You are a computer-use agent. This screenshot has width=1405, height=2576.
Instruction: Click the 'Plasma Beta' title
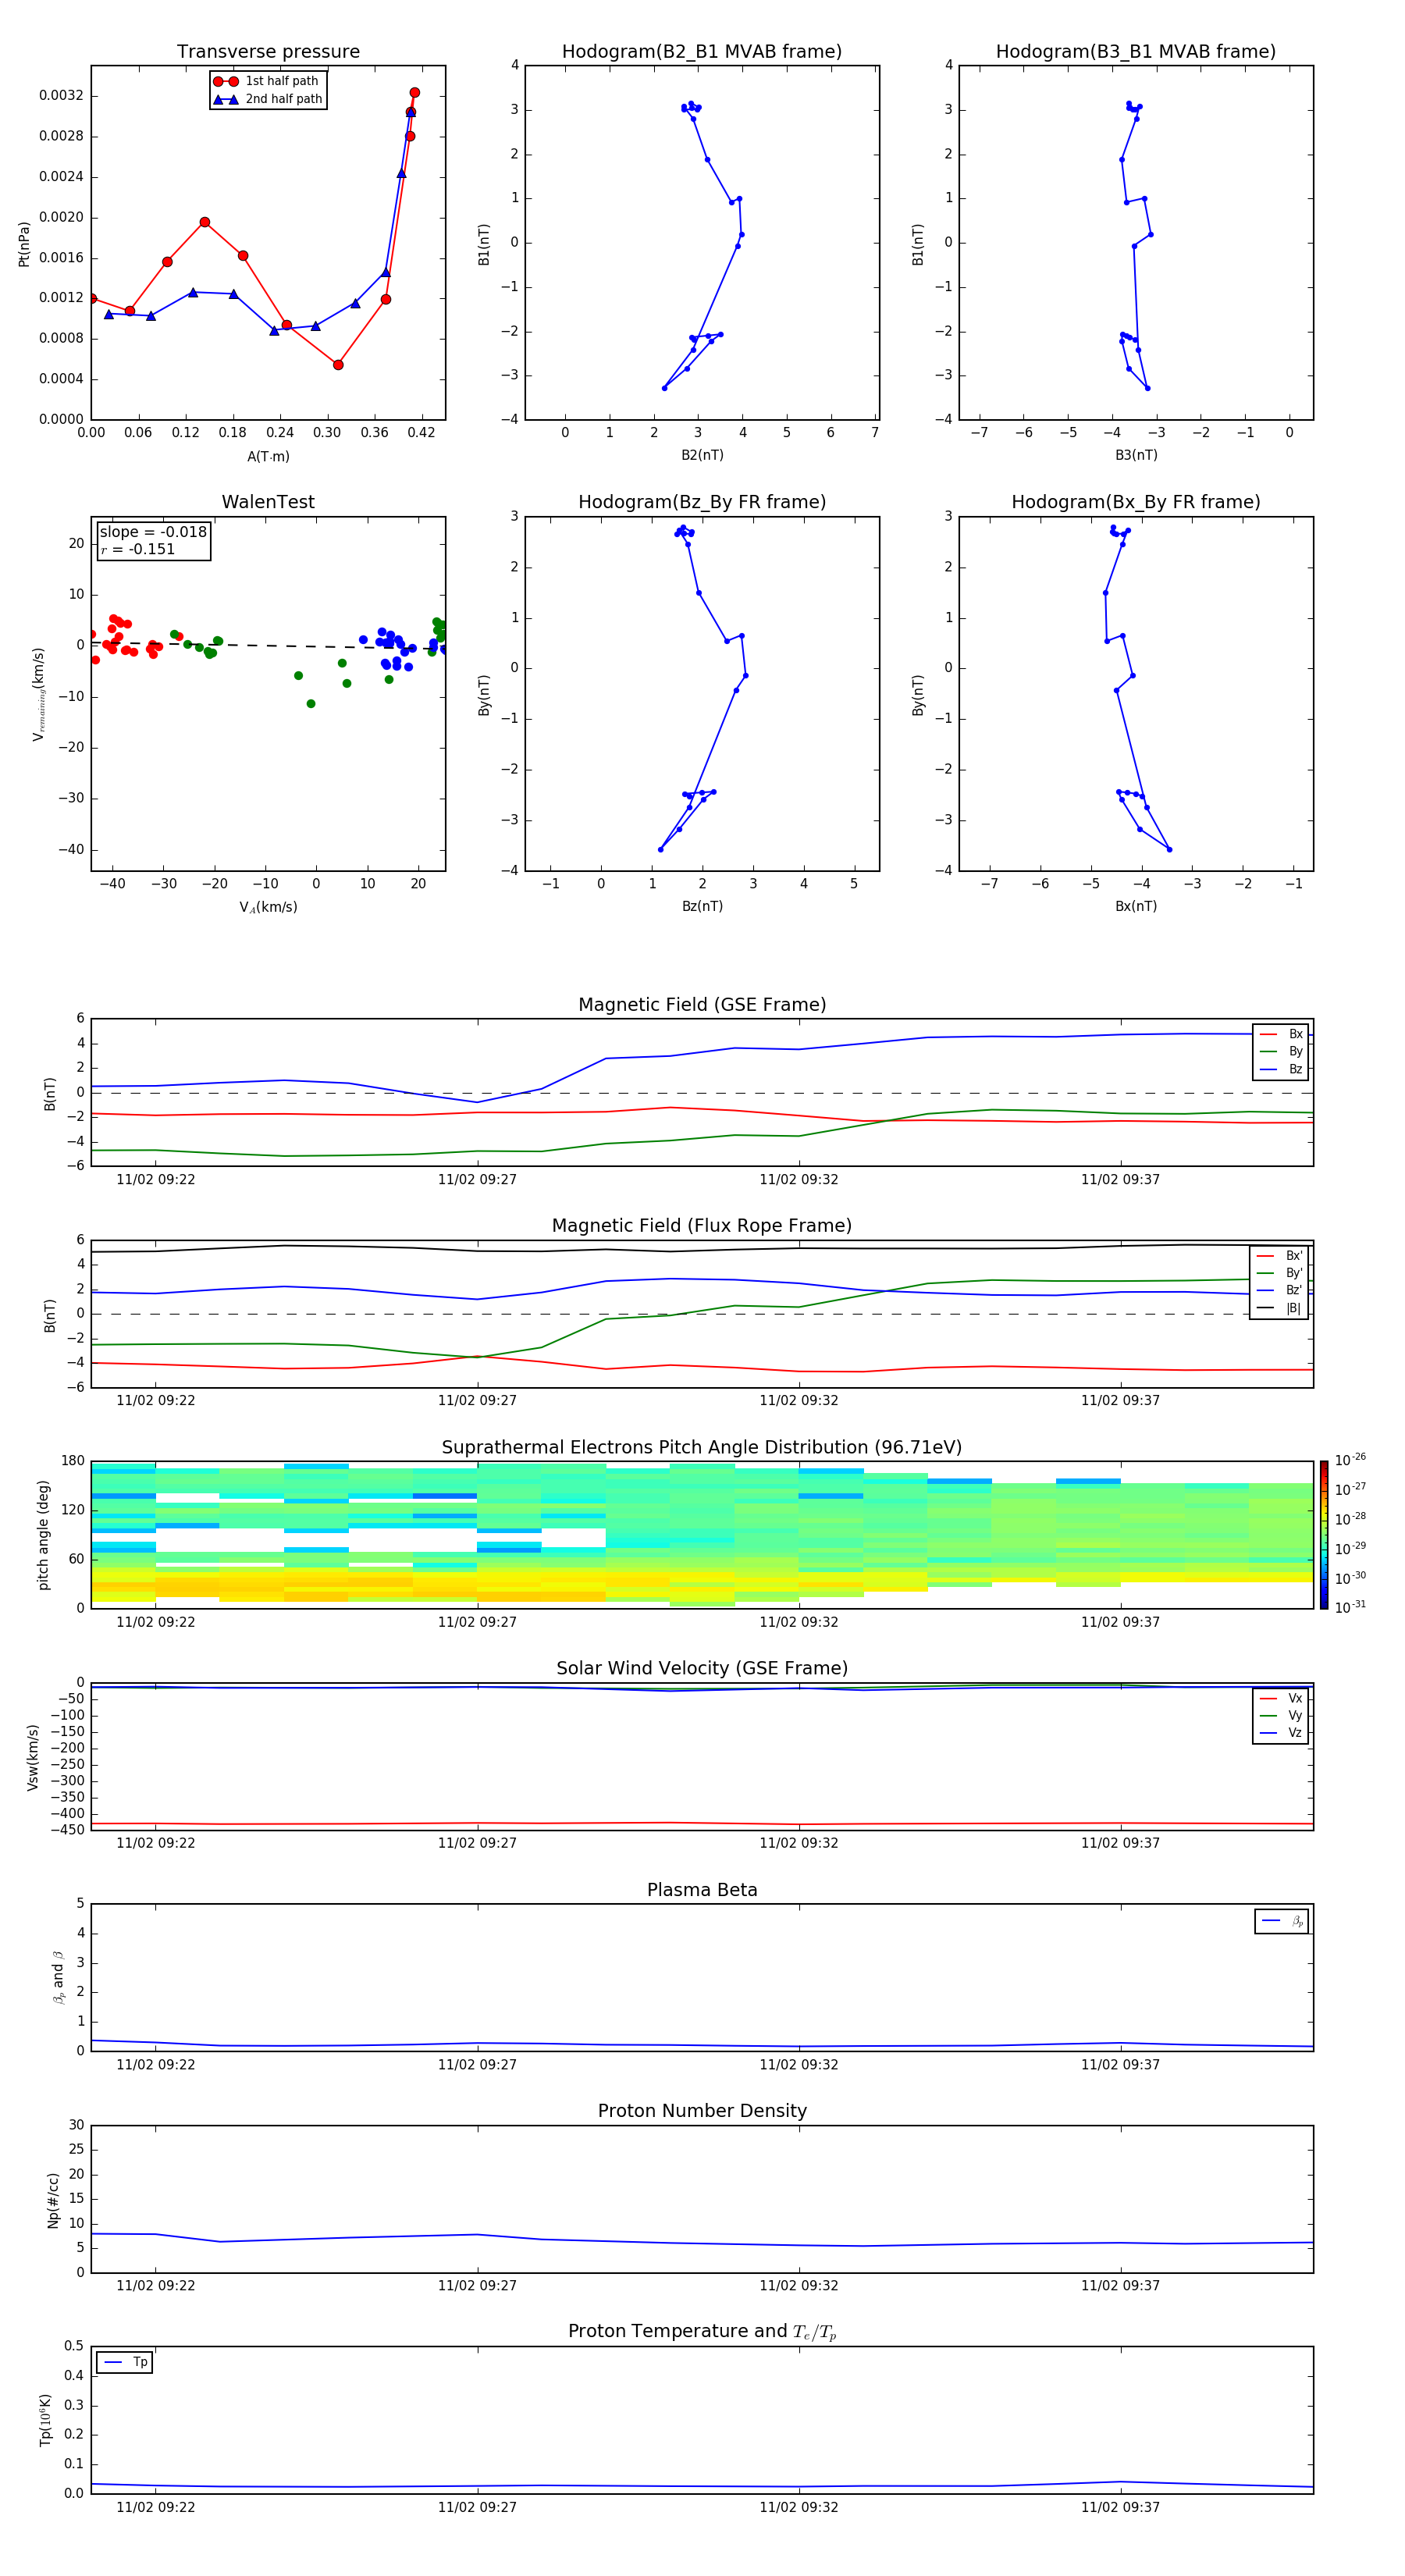[x=702, y=1891]
